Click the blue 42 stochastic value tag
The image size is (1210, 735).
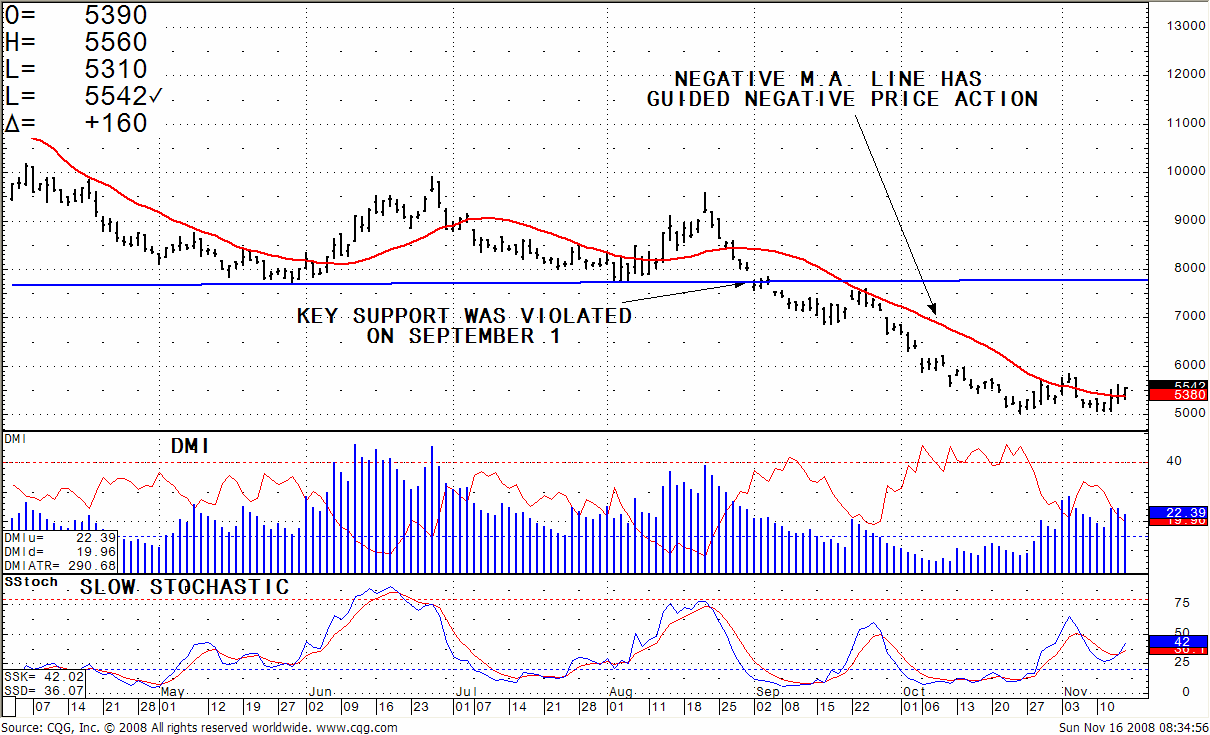tap(1179, 641)
